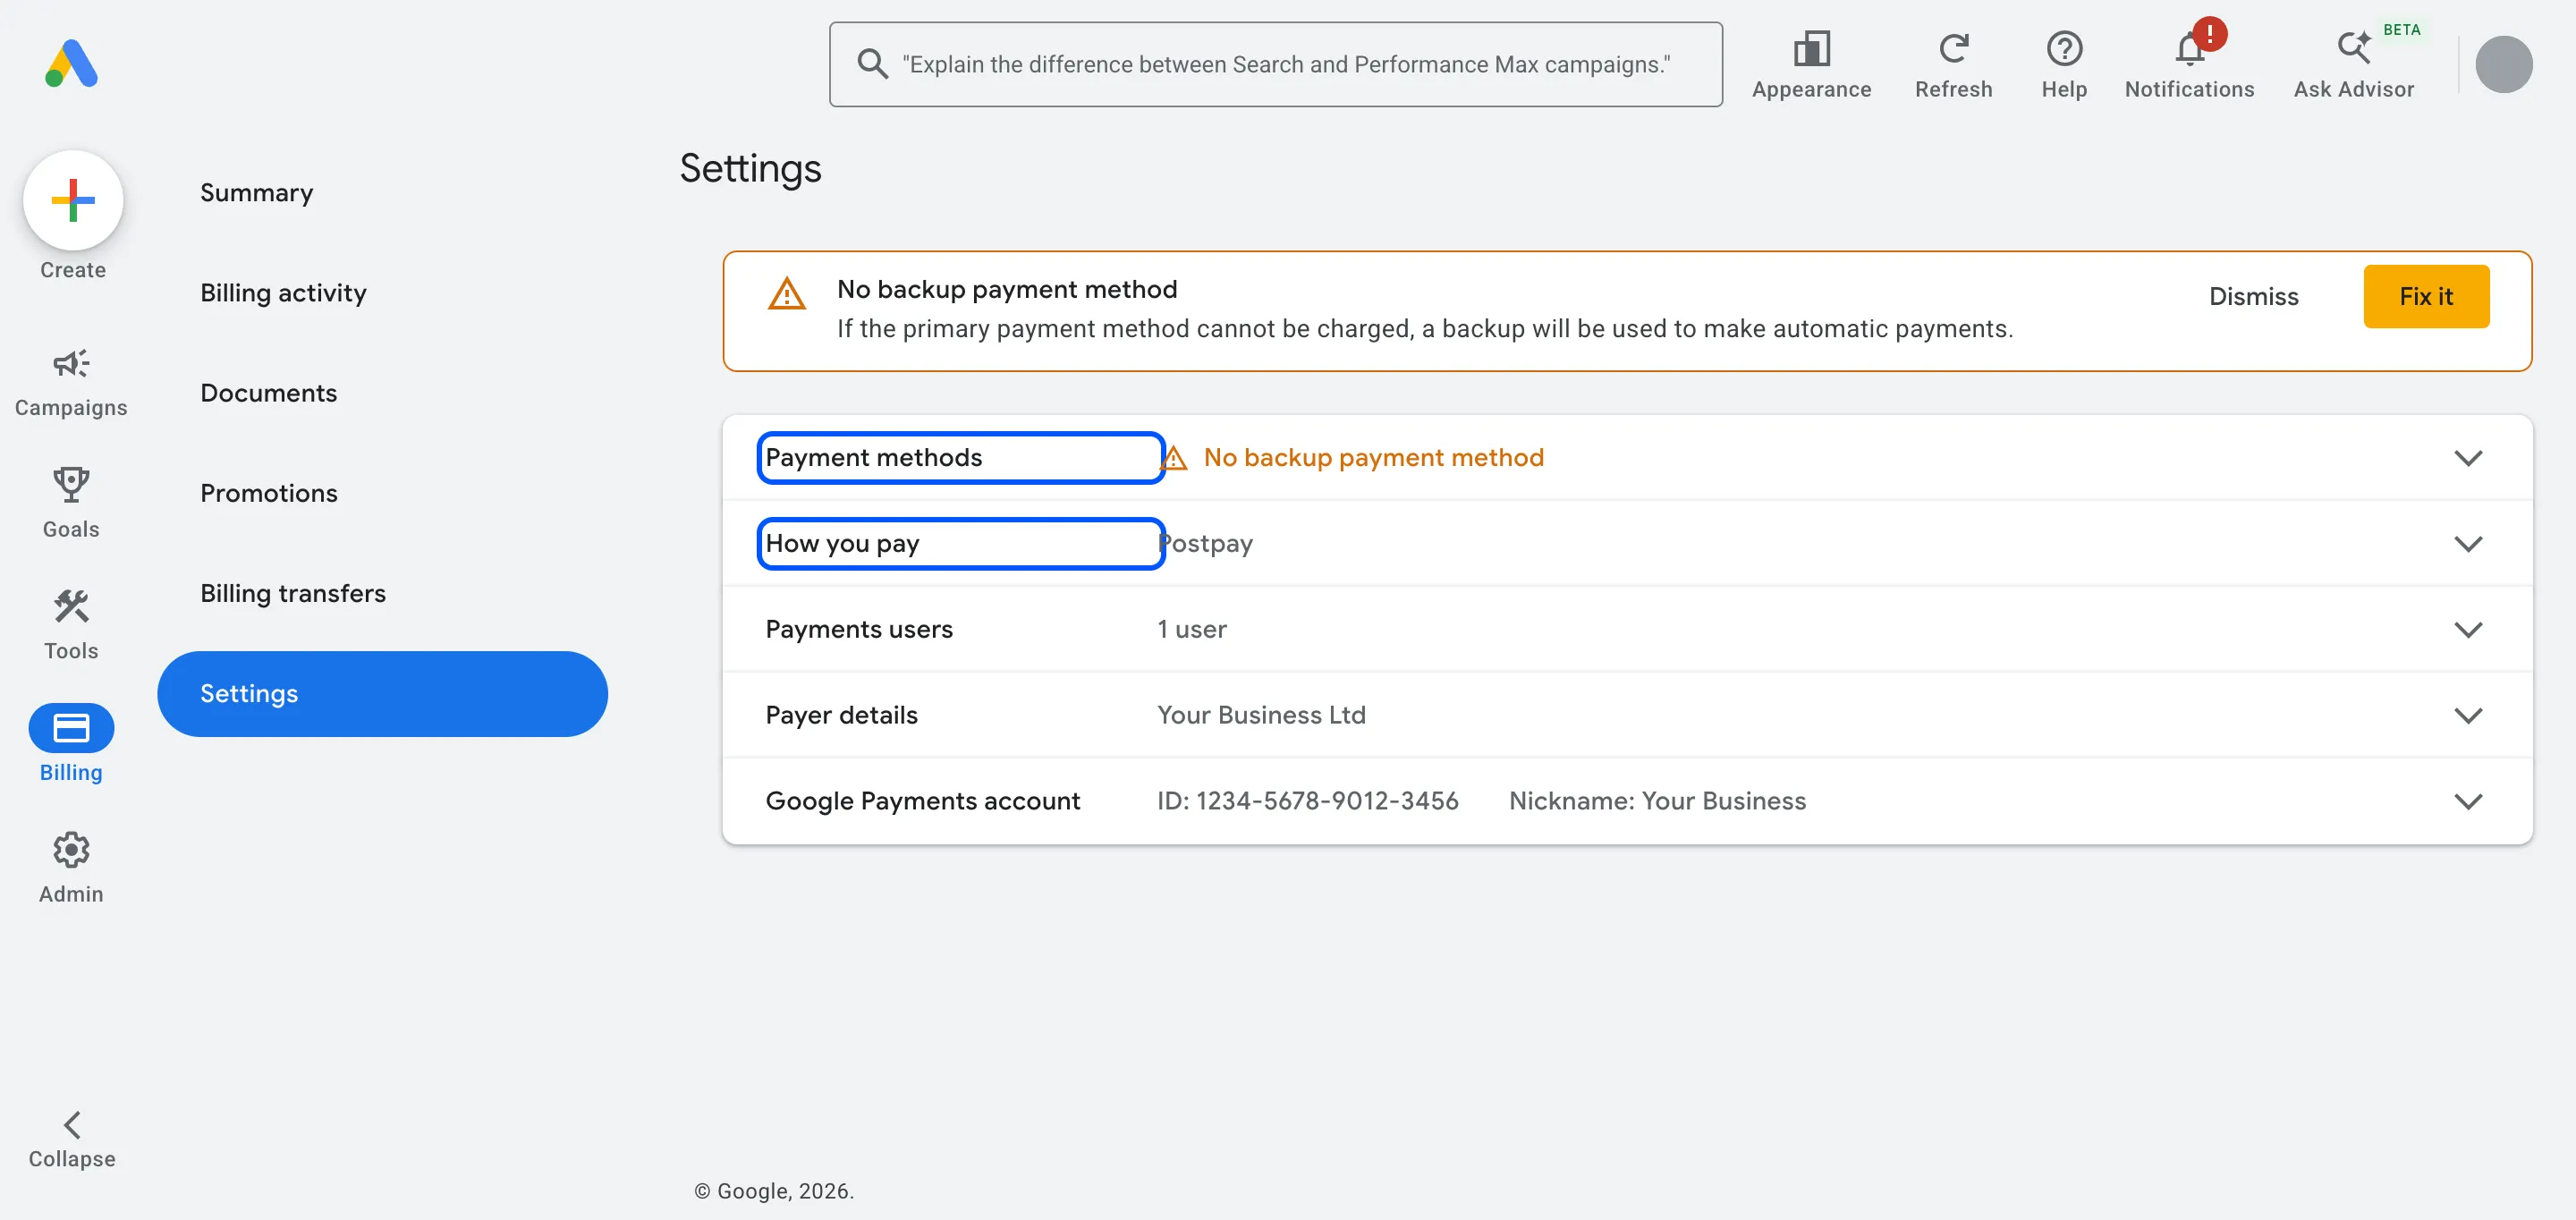
Task: Open Billing activity page
Action: 283,293
